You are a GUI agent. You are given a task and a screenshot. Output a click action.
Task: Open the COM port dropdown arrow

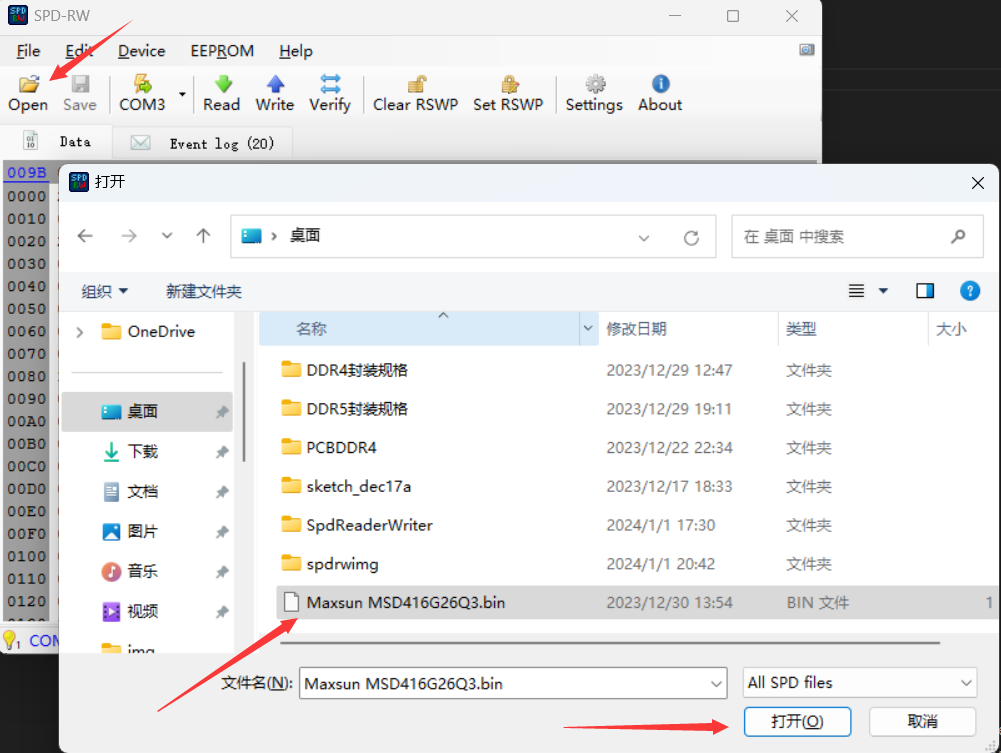tap(183, 94)
